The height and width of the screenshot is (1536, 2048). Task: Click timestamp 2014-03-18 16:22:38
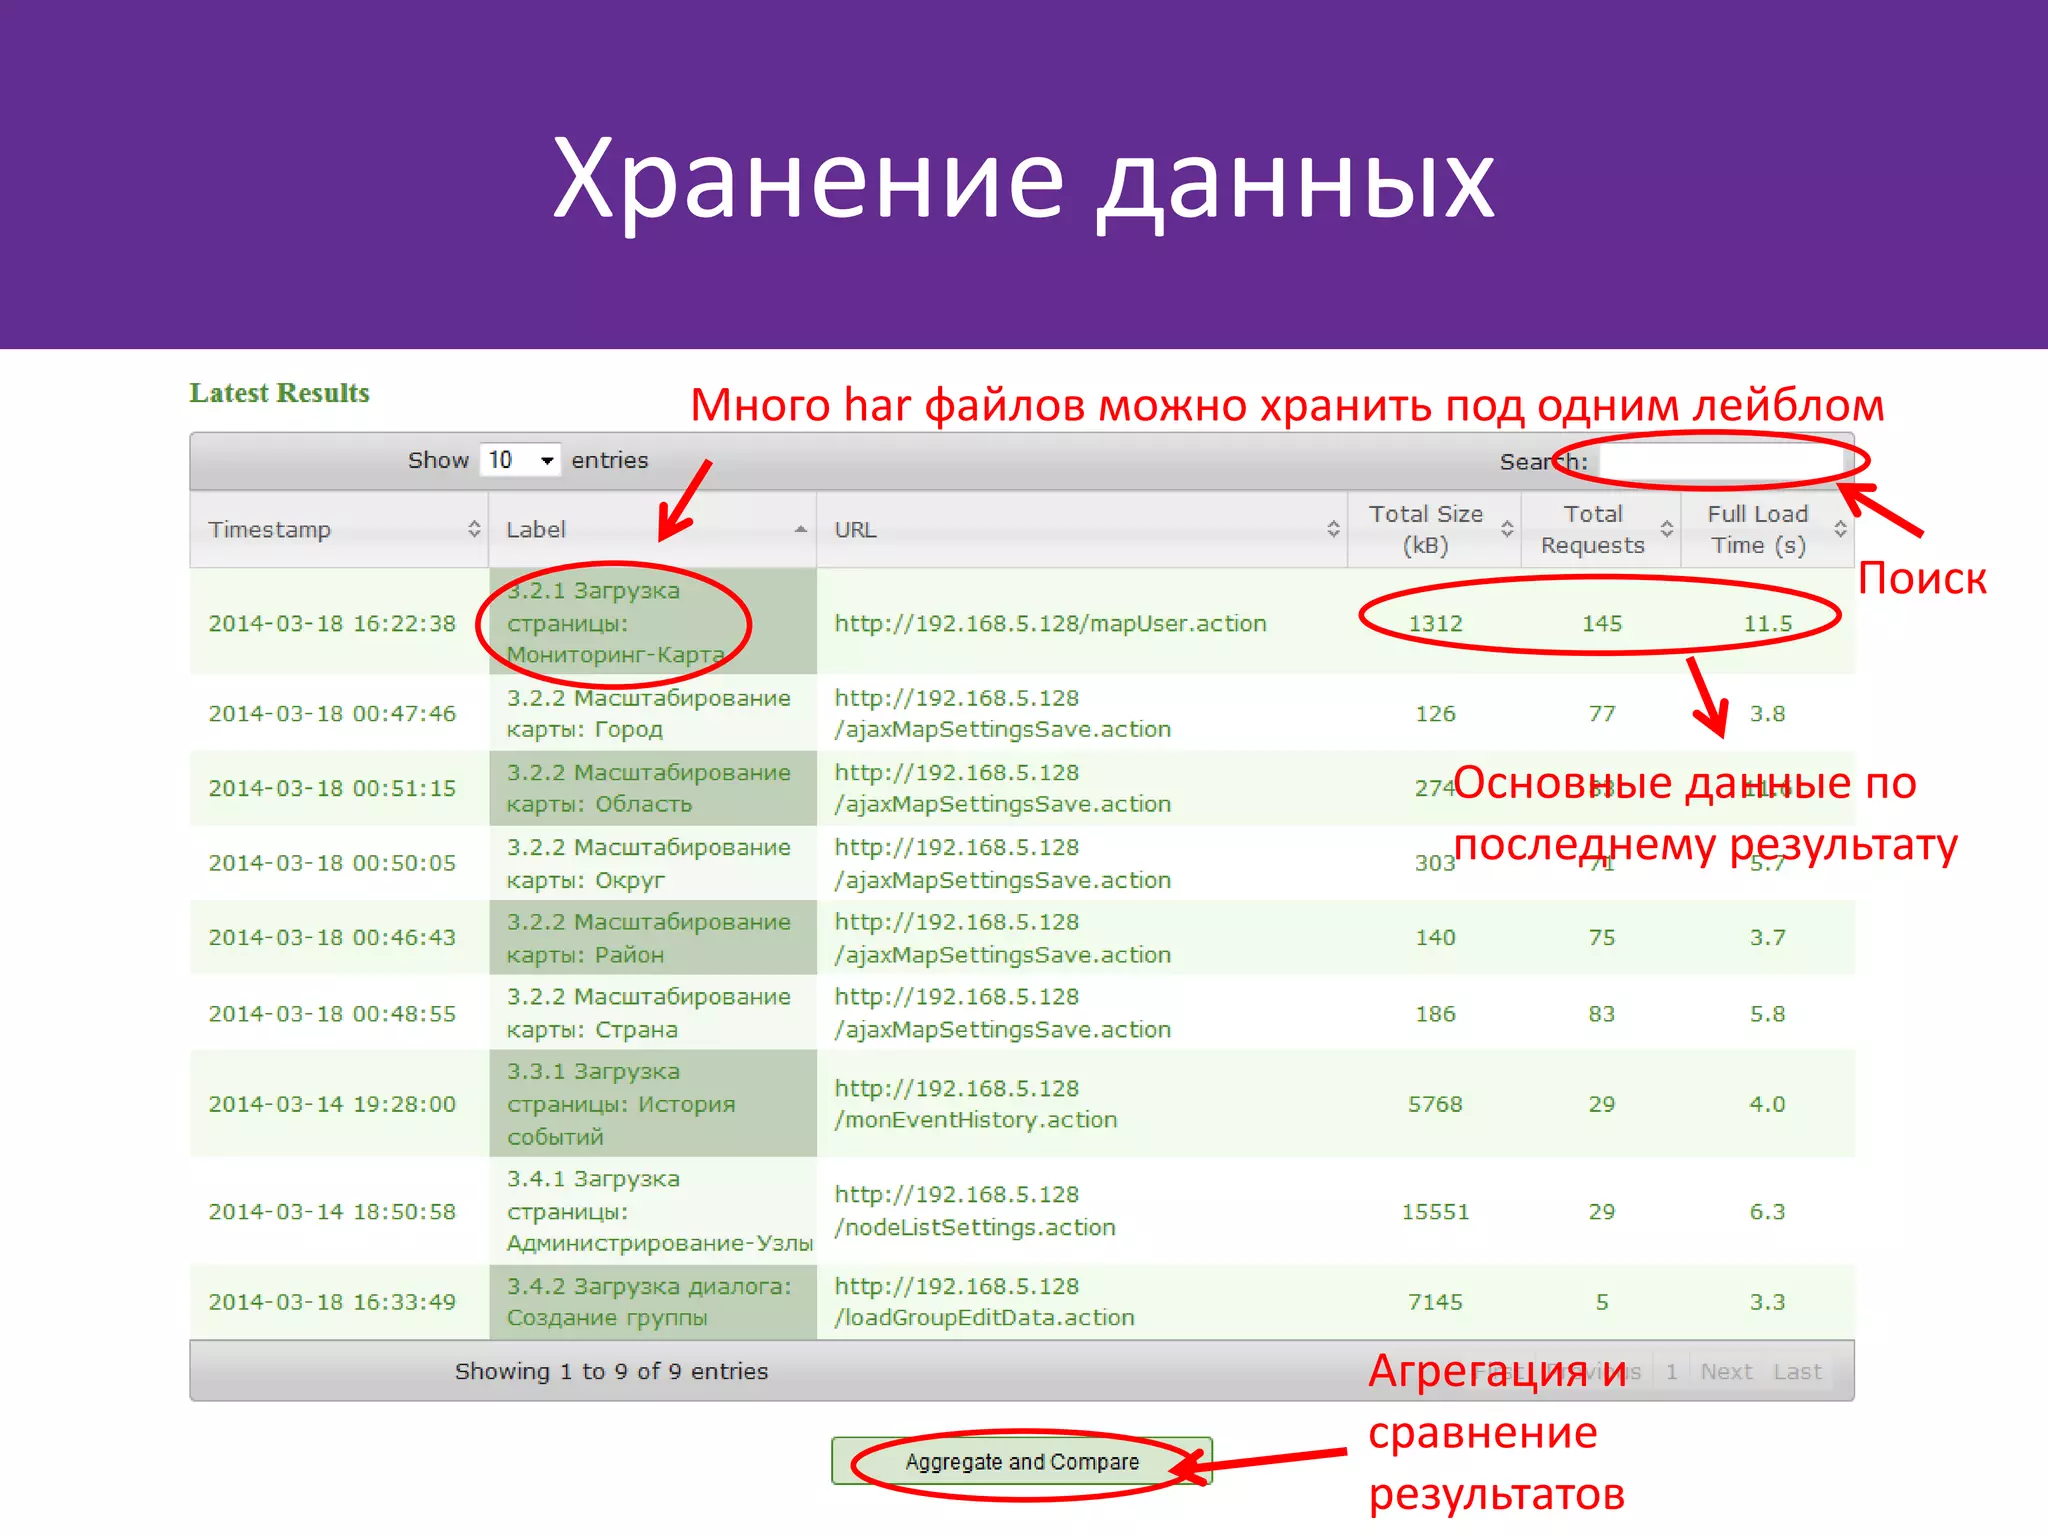pos(332,623)
